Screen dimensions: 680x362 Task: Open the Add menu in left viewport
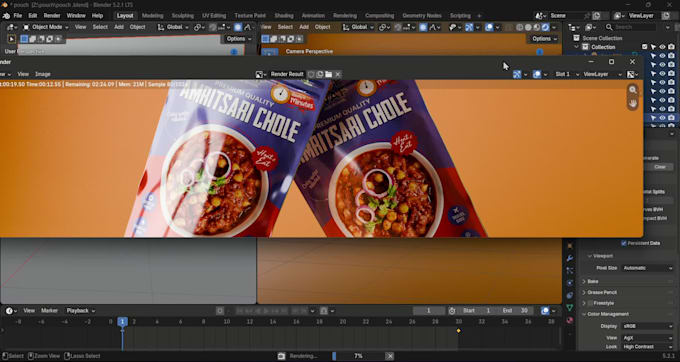point(119,27)
